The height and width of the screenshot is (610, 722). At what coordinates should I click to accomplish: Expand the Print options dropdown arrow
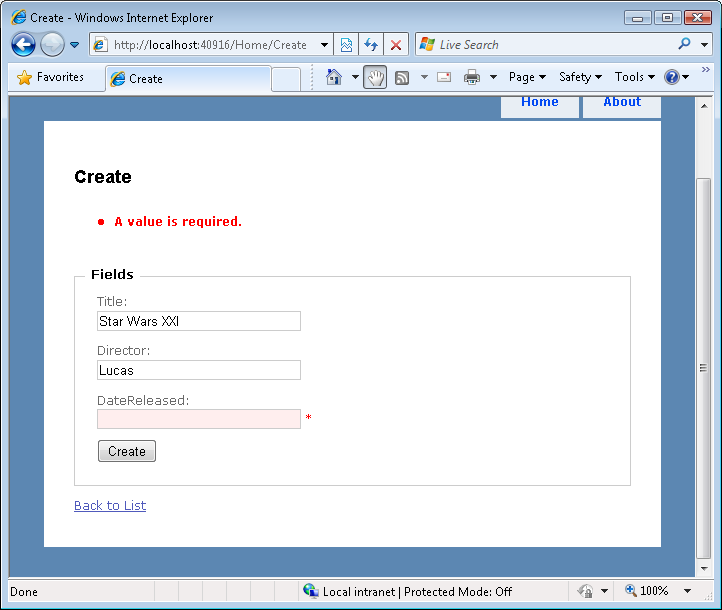click(x=493, y=77)
